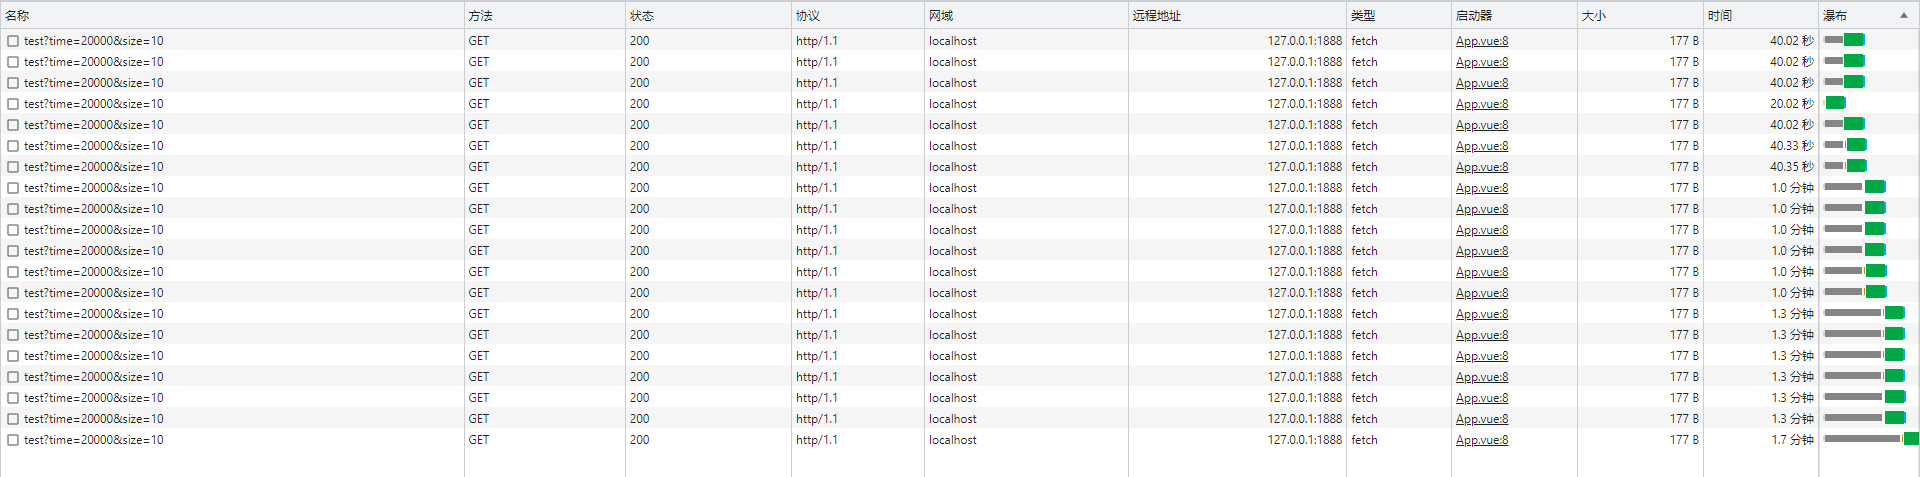The height and width of the screenshot is (477, 1920).
Task: Sort requests by the 名称 column header
Action: tap(17, 15)
